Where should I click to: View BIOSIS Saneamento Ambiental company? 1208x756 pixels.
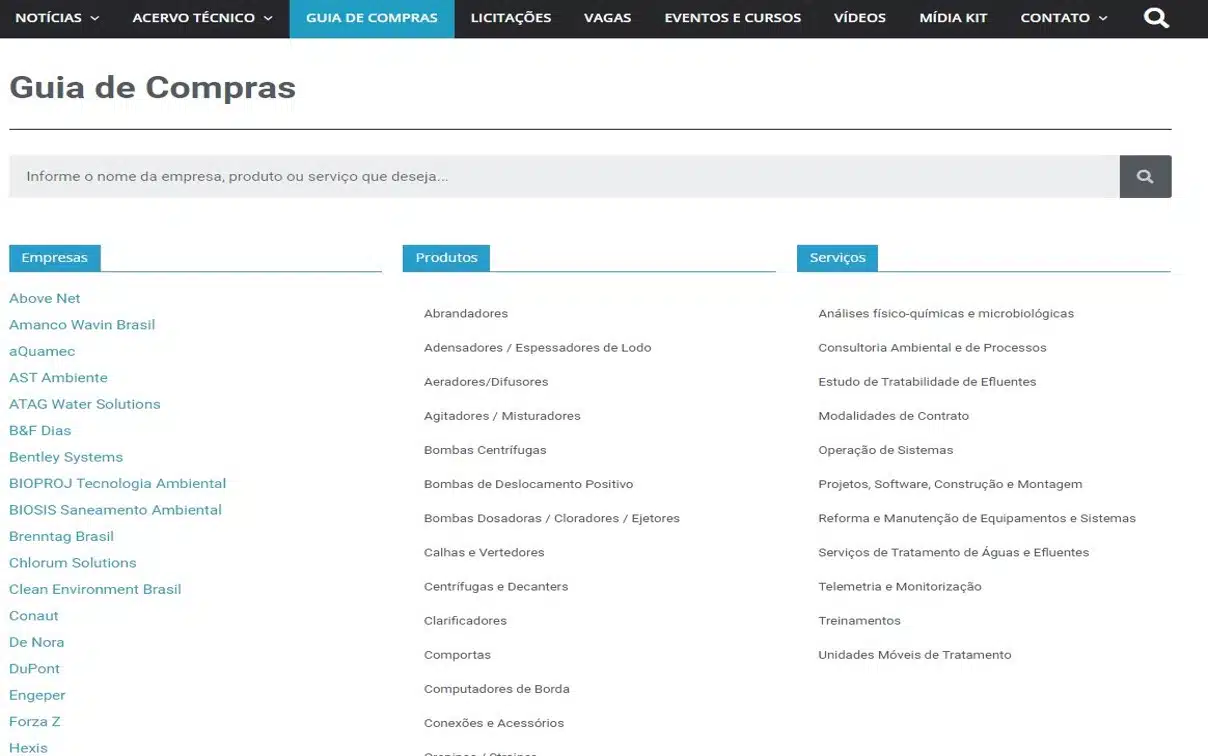click(x=116, y=510)
